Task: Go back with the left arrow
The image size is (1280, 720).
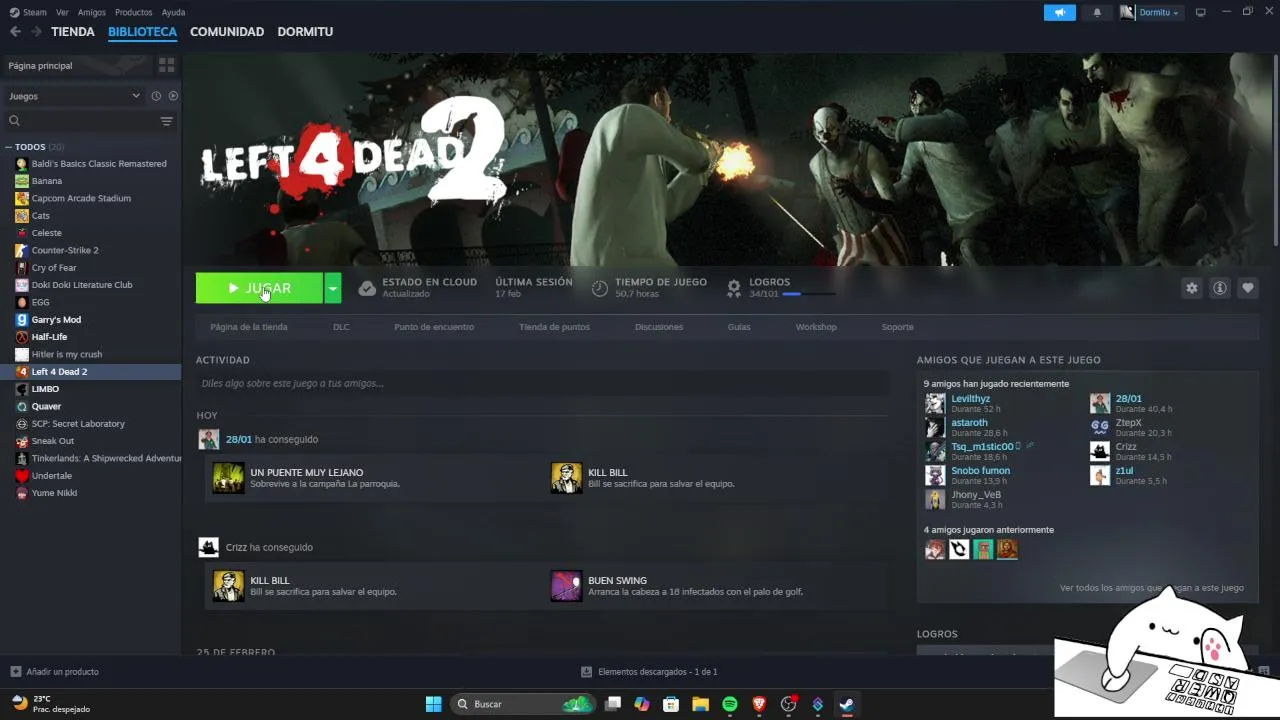Action: coord(15,32)
